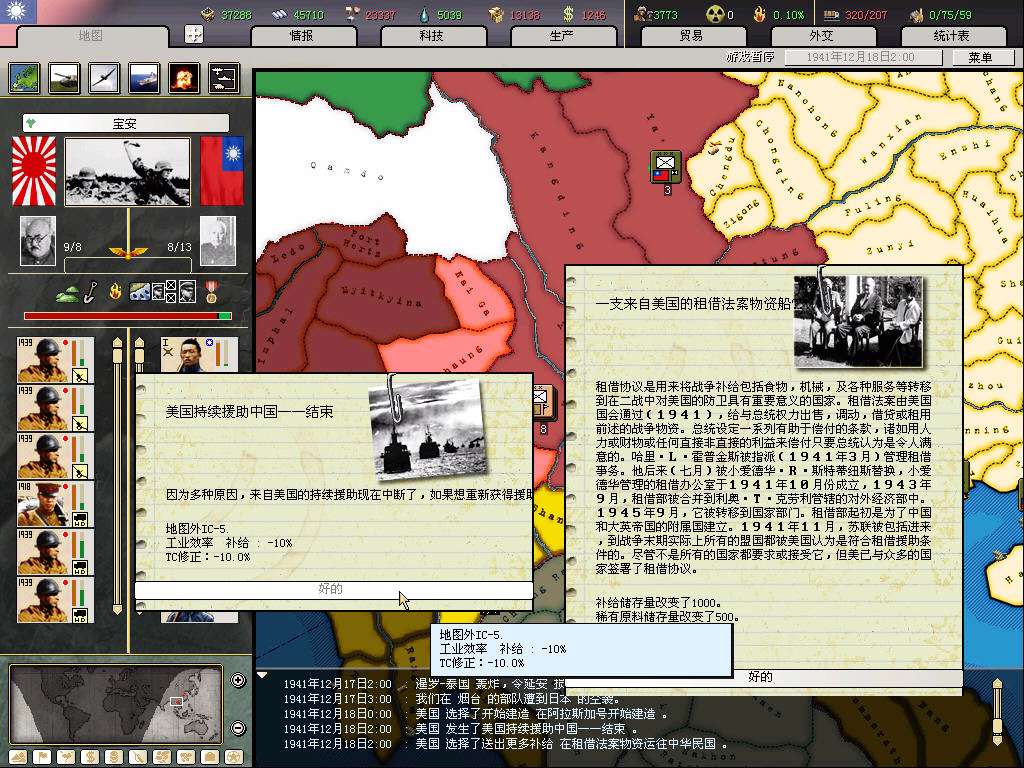Select the Chinese defender unit with topknot portrait
Screen dimensions: 1024x768
coord(199,355)
